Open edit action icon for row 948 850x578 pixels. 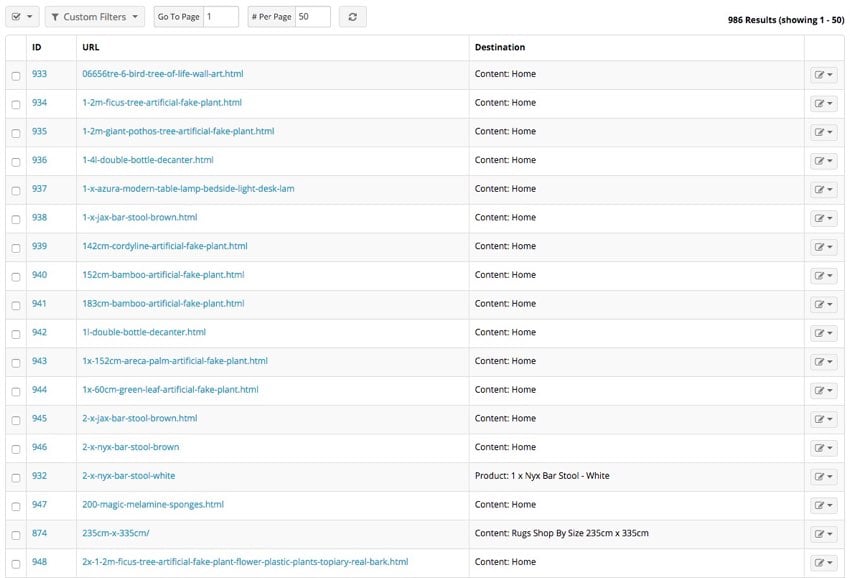click(823, 563)
